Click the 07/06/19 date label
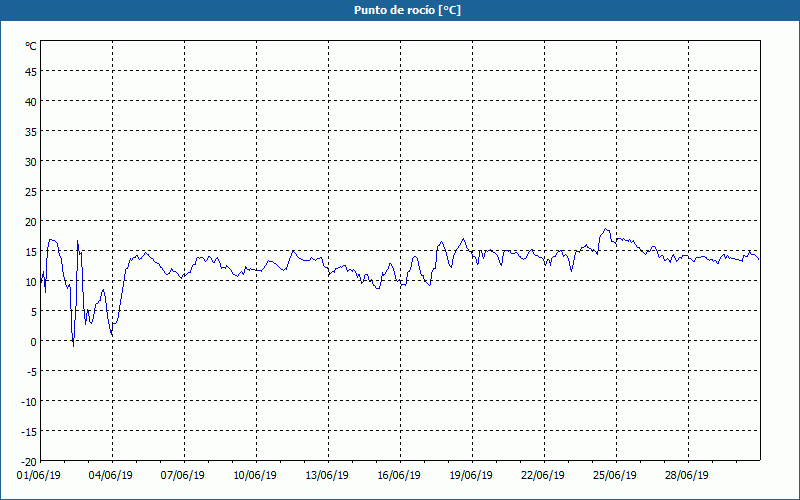This screenshot has height=500, width=800. [x=183, y=476]
